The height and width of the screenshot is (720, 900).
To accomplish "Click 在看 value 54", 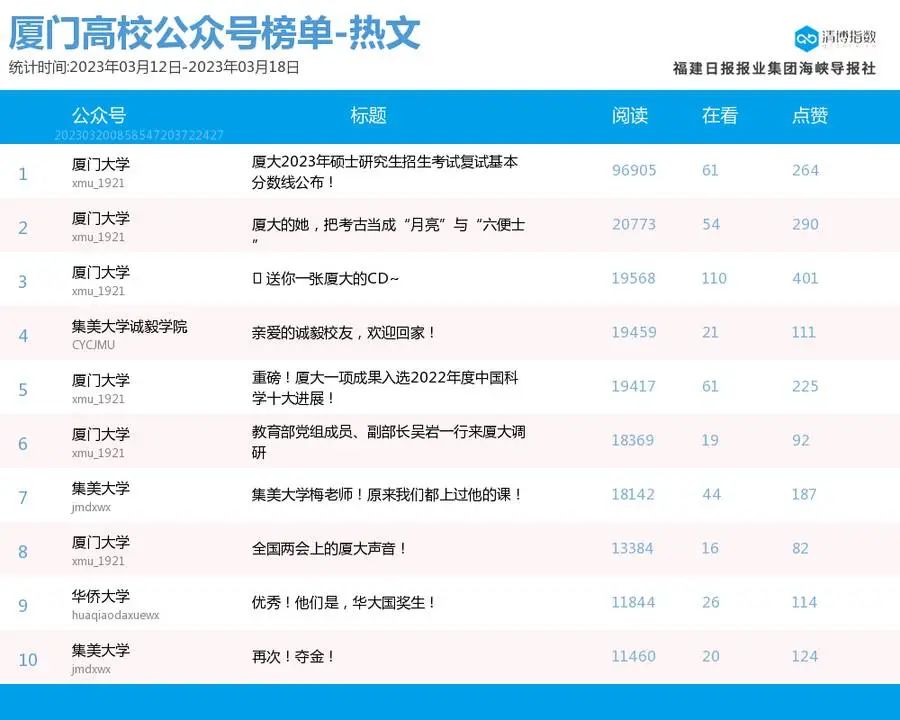I will click(x=711, y=224).
